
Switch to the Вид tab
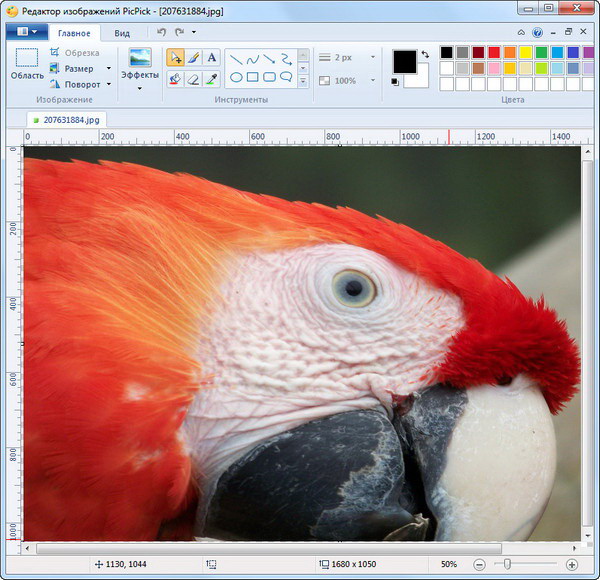click(x=122, y=33)
